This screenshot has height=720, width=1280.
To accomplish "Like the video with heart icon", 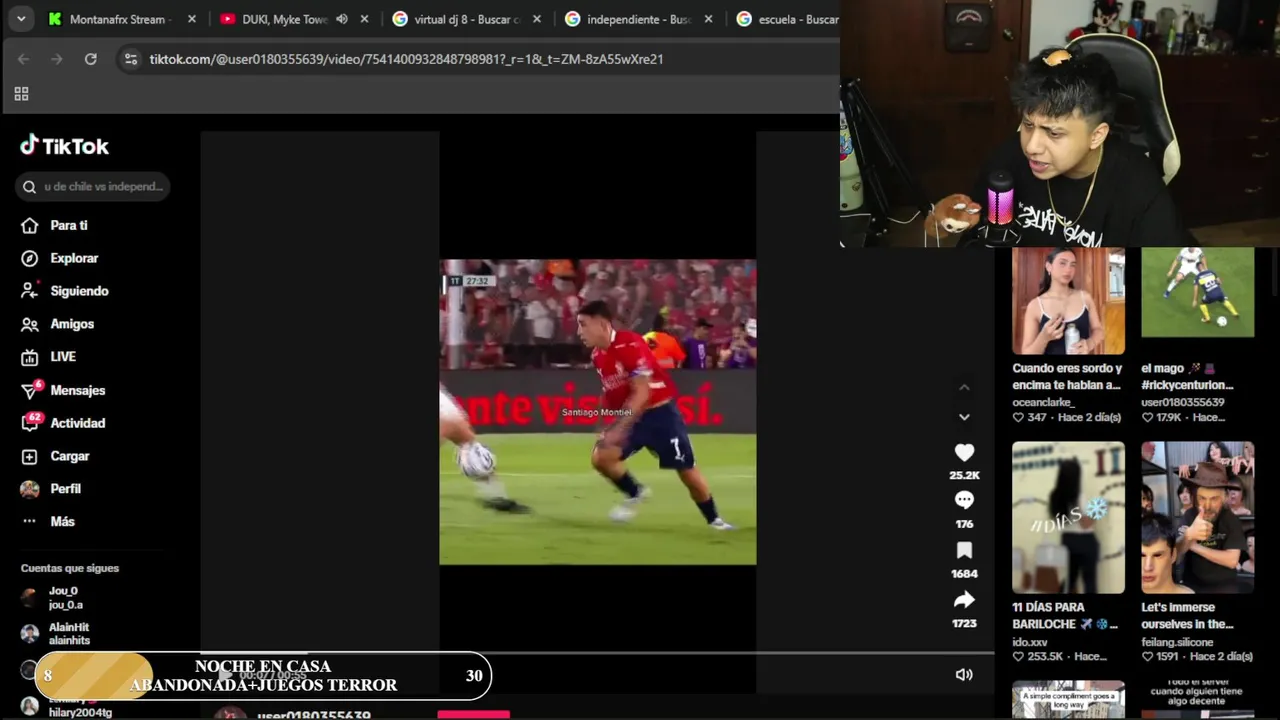I will click(964, 453).
